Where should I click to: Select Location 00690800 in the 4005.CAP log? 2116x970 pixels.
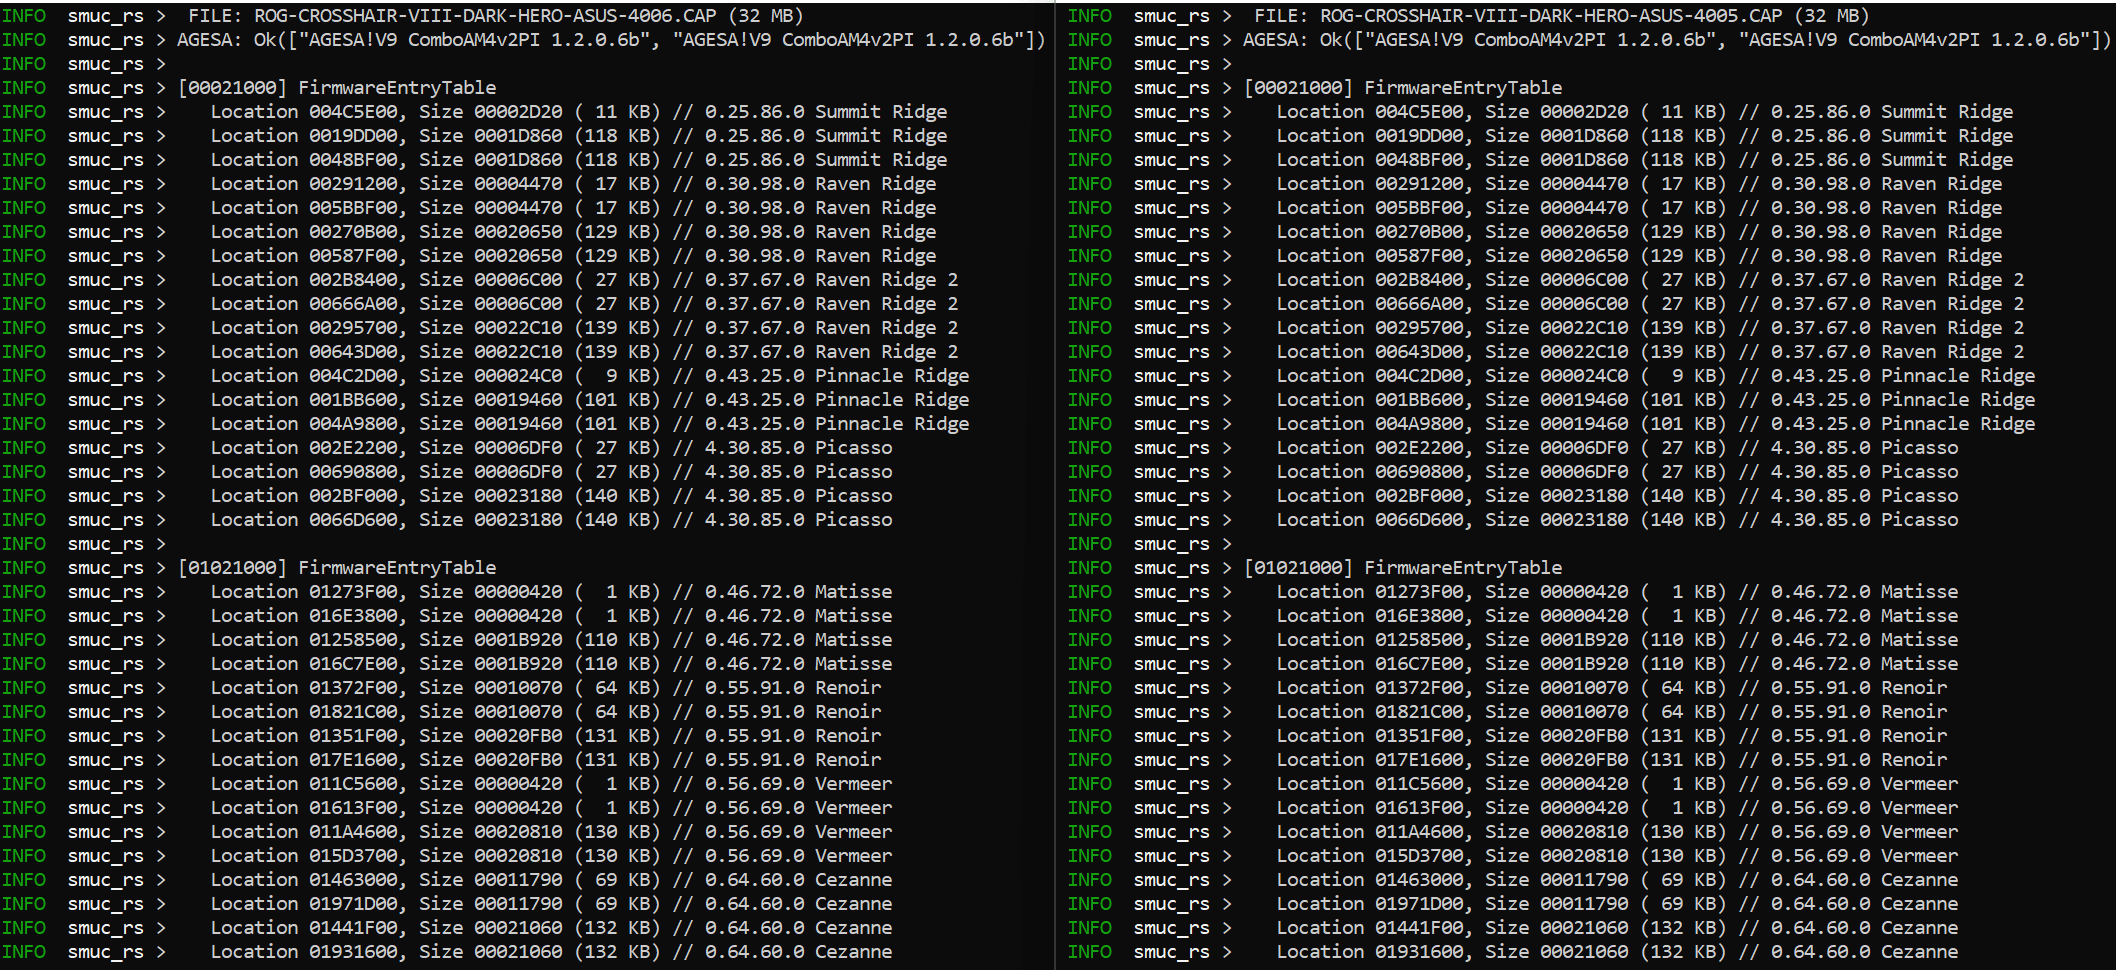click(1370, 472)
